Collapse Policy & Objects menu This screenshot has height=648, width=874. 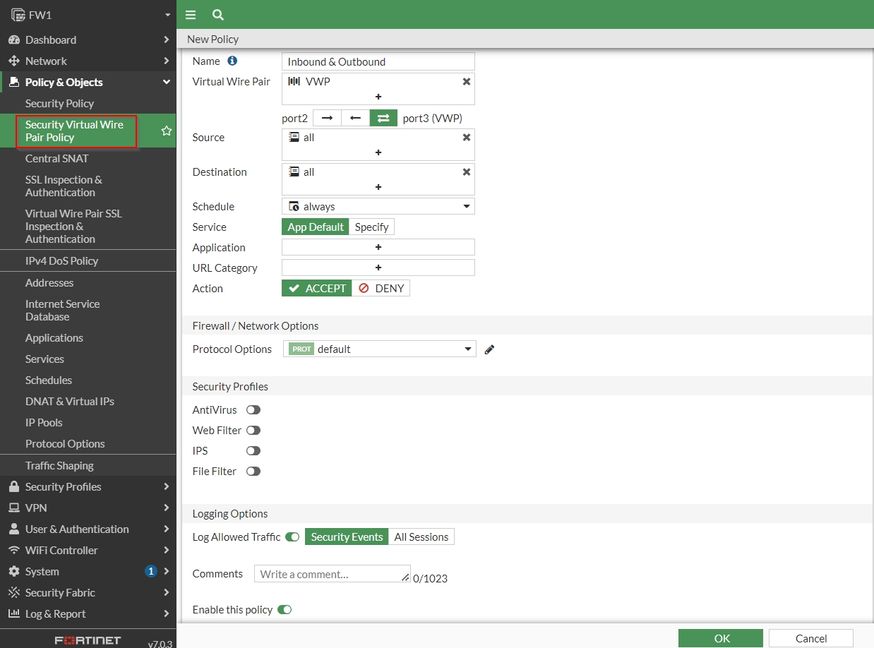click(x=88, y=82)
